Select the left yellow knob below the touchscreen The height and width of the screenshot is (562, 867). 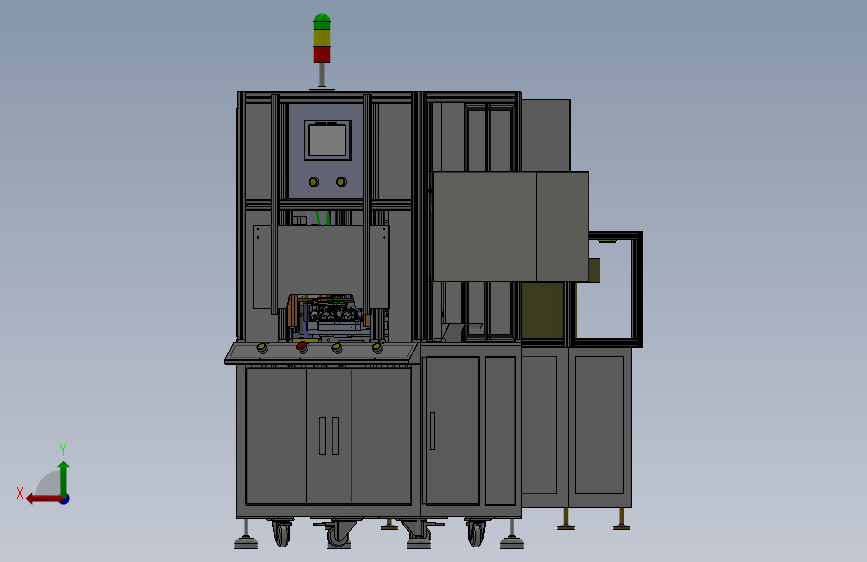click(314, 182)
